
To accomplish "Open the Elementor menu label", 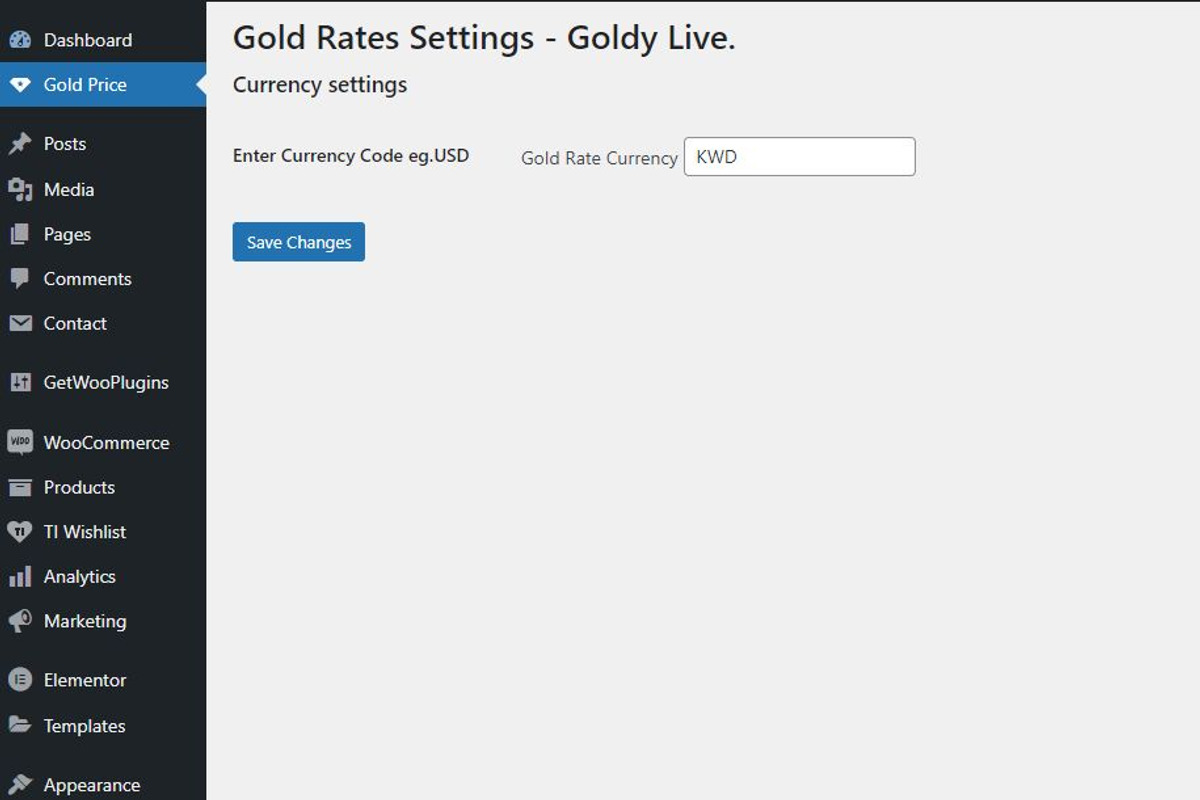I will pyautogui.click(x=85, y=680).
